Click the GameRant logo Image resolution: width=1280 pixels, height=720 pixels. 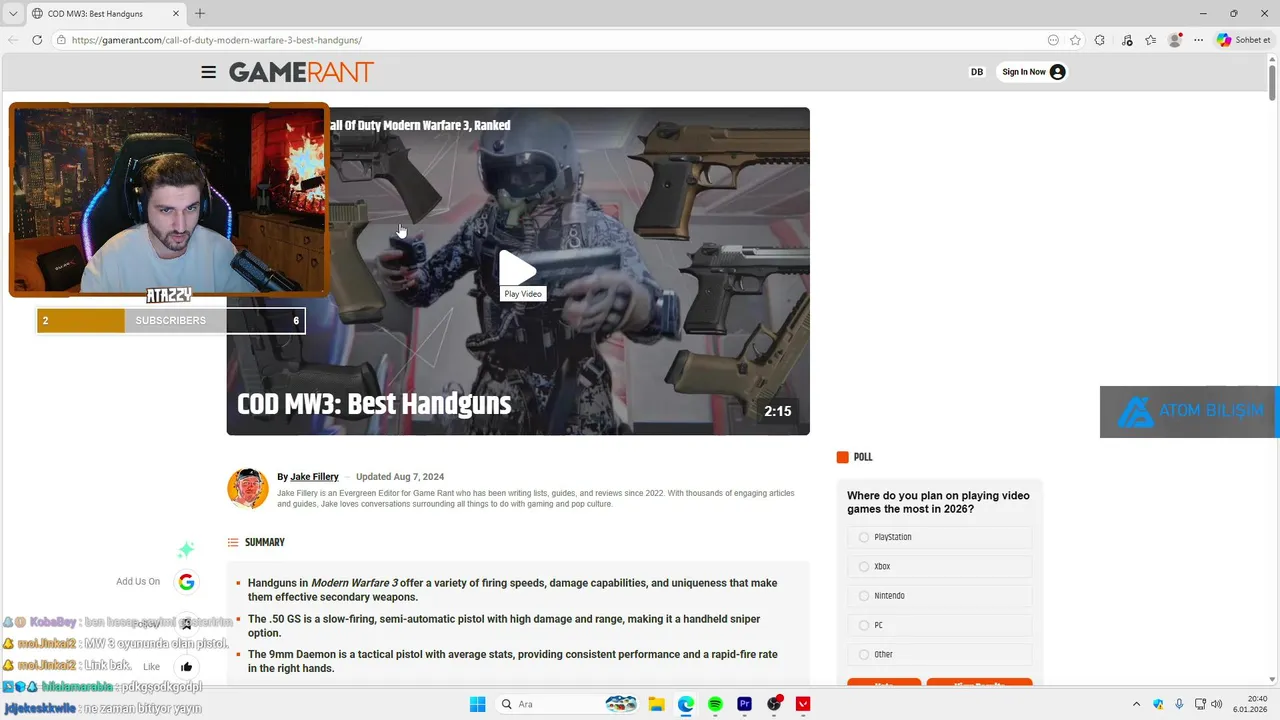[x=301, y=72]
